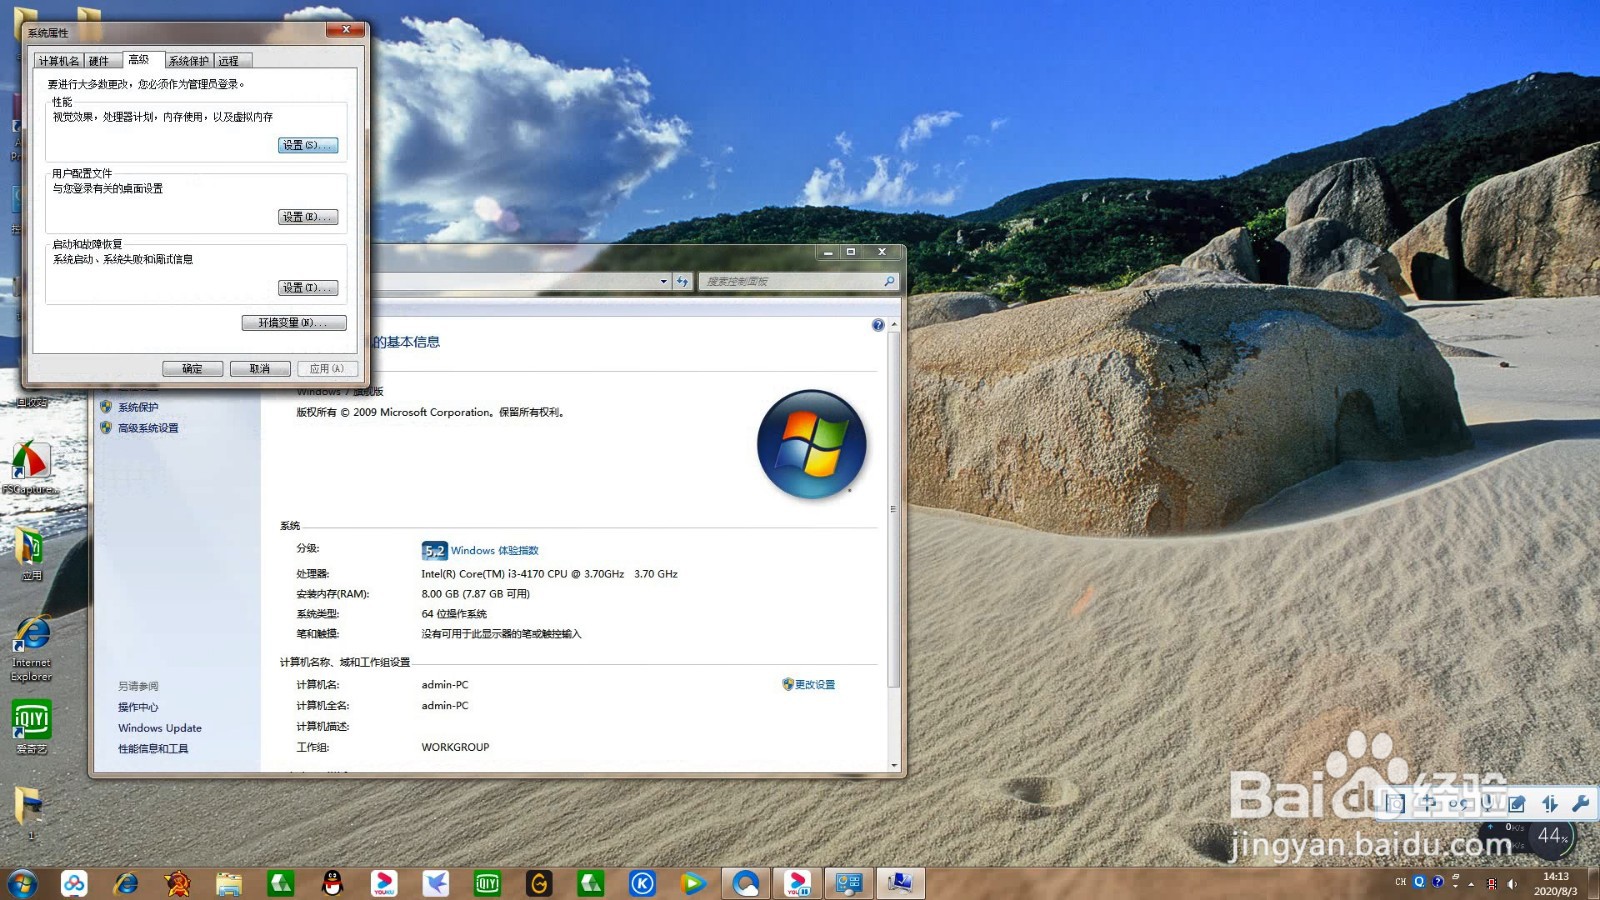Click the red film tray icon

click(x=1492, y=883)
